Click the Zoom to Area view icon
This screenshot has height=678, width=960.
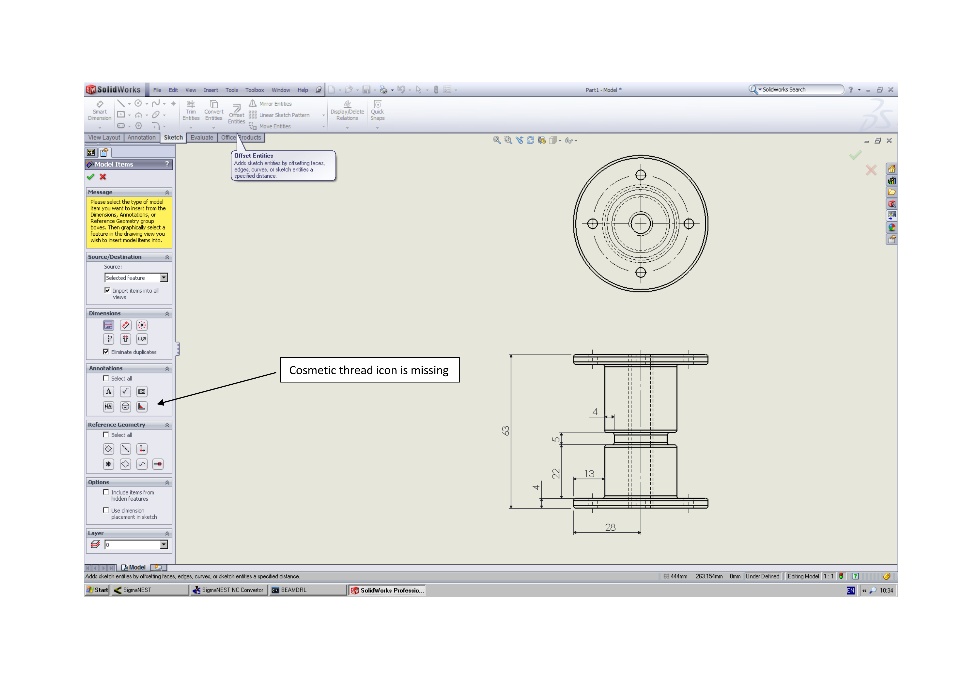click(508, 140)
